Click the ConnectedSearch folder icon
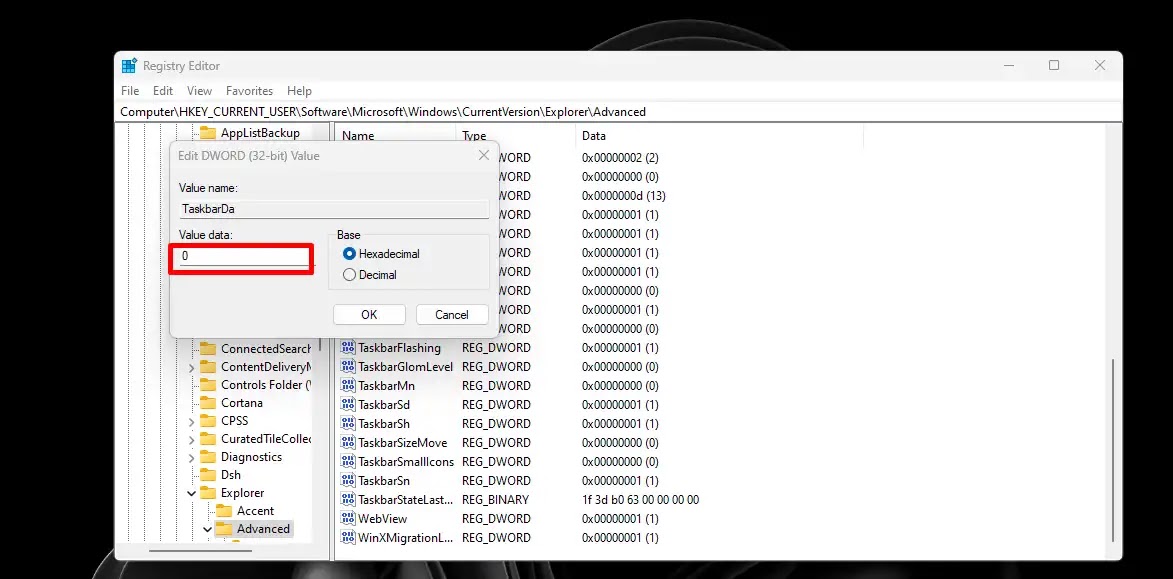Screen dimensions: 1173x579 coord(207,349)
